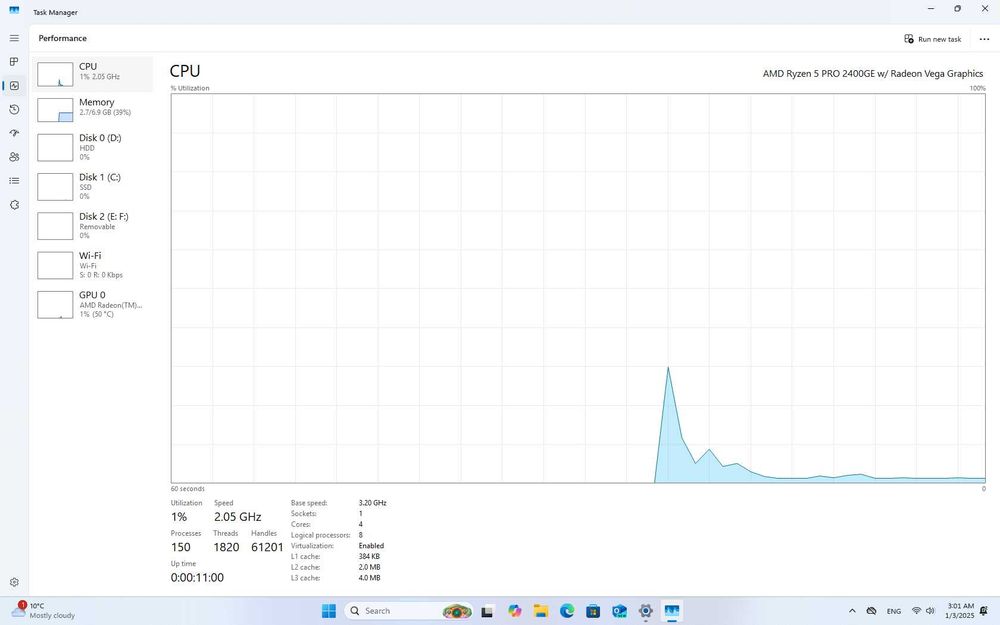Minimize the Task Manager window

tap(931, 9)
